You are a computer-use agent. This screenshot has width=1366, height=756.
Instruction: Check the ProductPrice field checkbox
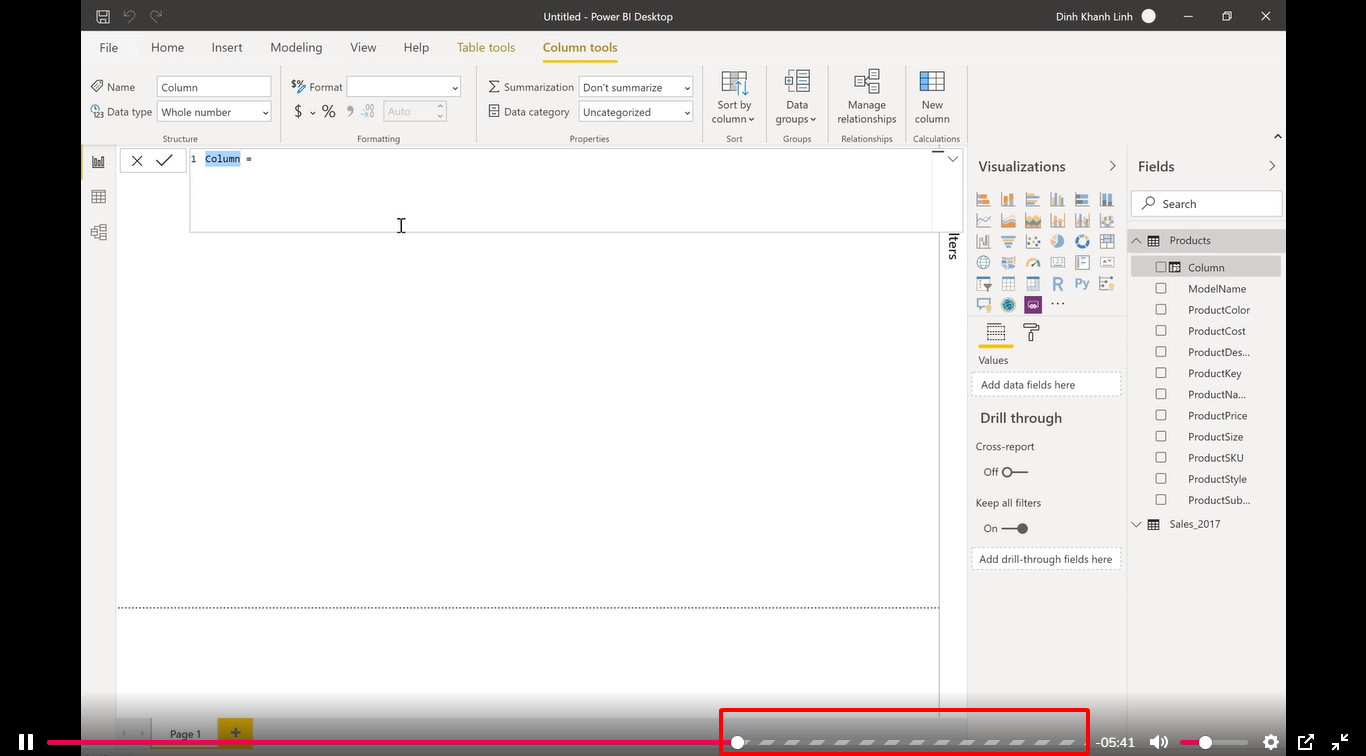[x=1161, y=415]
